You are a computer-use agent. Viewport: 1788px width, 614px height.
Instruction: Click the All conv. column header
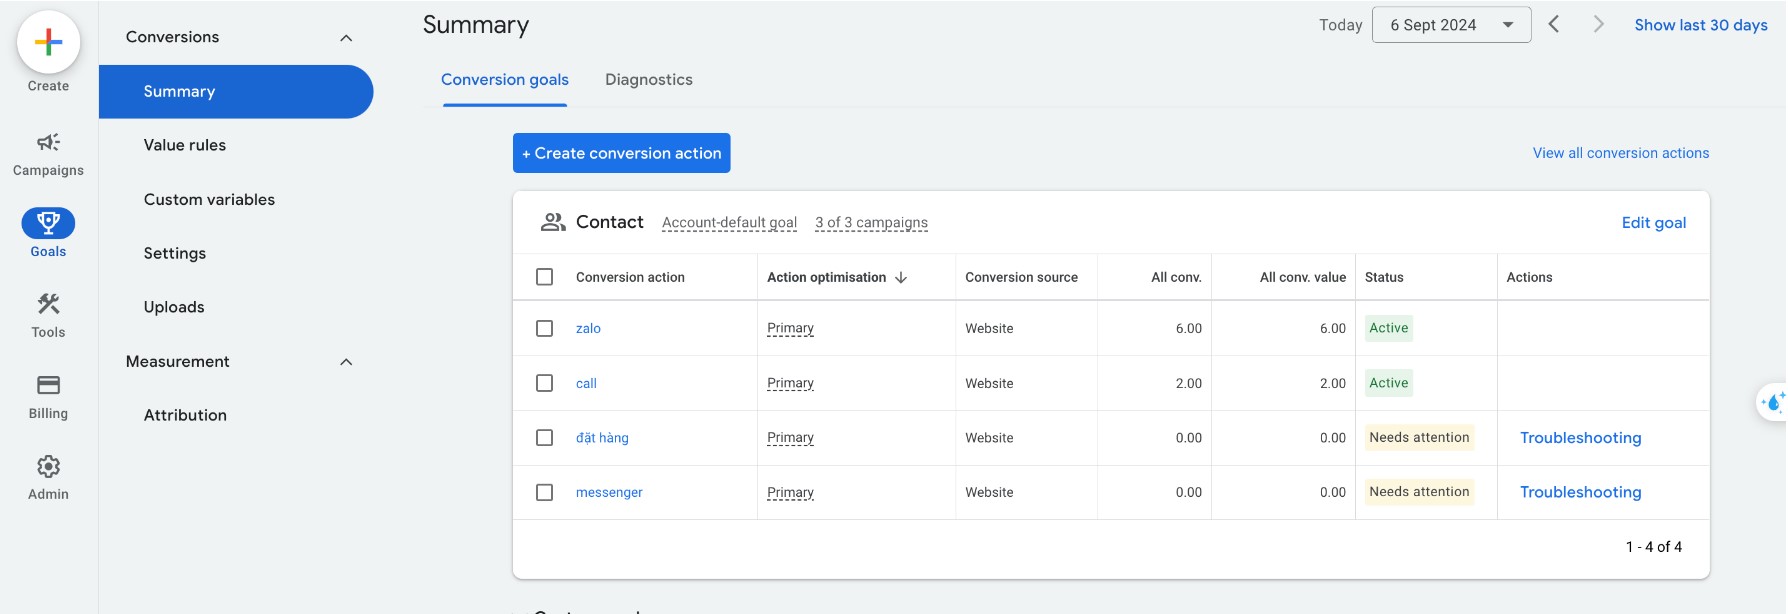click(x=1176, y=277)
